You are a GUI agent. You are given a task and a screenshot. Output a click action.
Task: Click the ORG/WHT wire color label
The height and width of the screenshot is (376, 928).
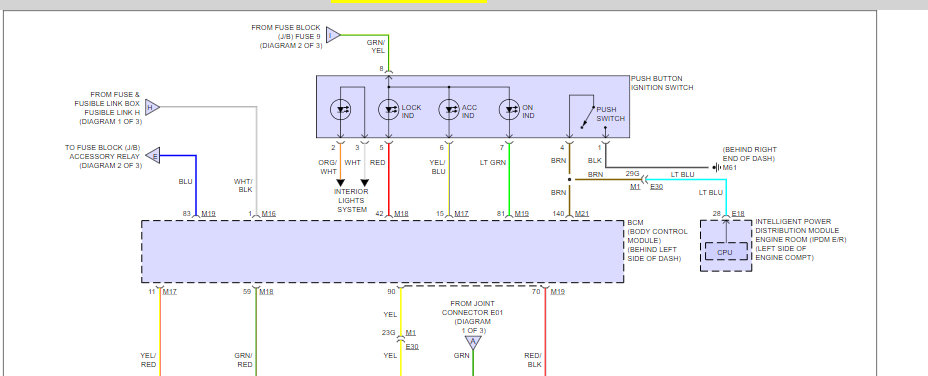[x=327, y=166]
